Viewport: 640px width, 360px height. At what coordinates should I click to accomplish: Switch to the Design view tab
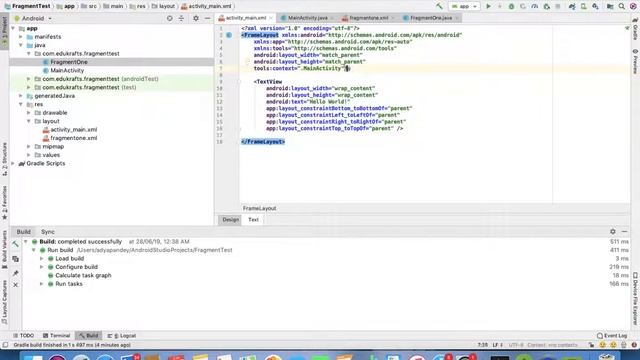click(230, 220)
